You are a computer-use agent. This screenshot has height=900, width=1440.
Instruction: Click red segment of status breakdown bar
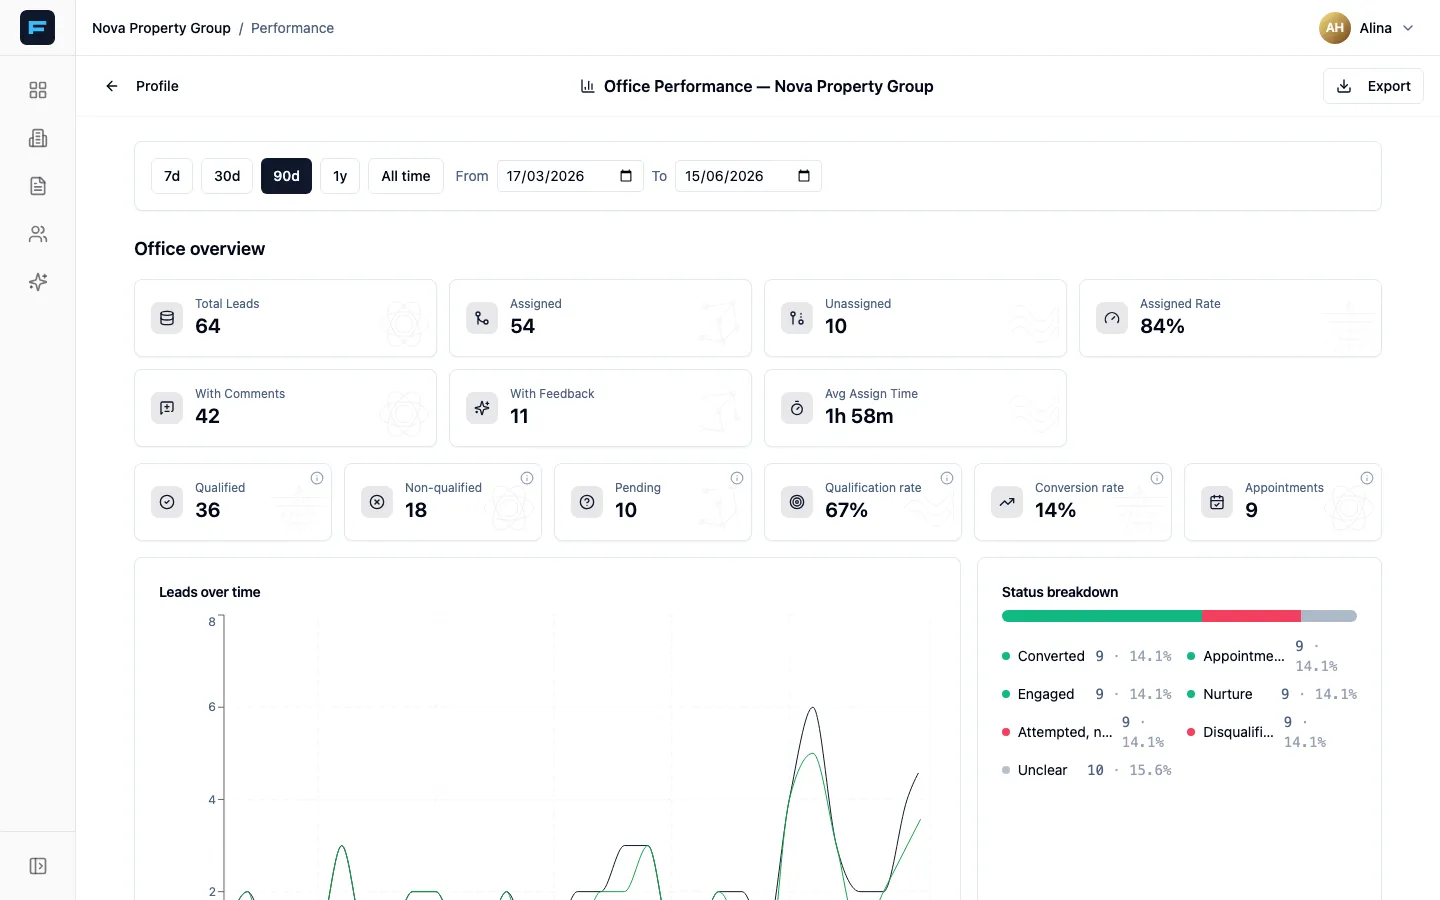[x=1251, y=616]
